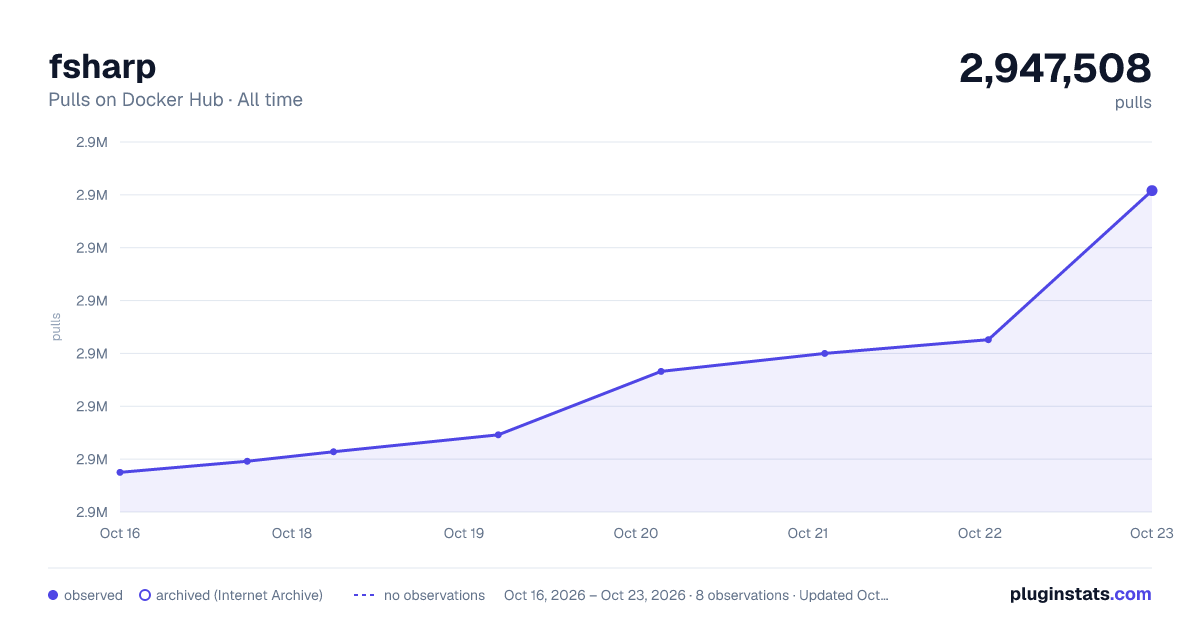Click the archived (Internet Archive) legend label
Viewport: 1200px width, 630px height.
pos(239,595)
